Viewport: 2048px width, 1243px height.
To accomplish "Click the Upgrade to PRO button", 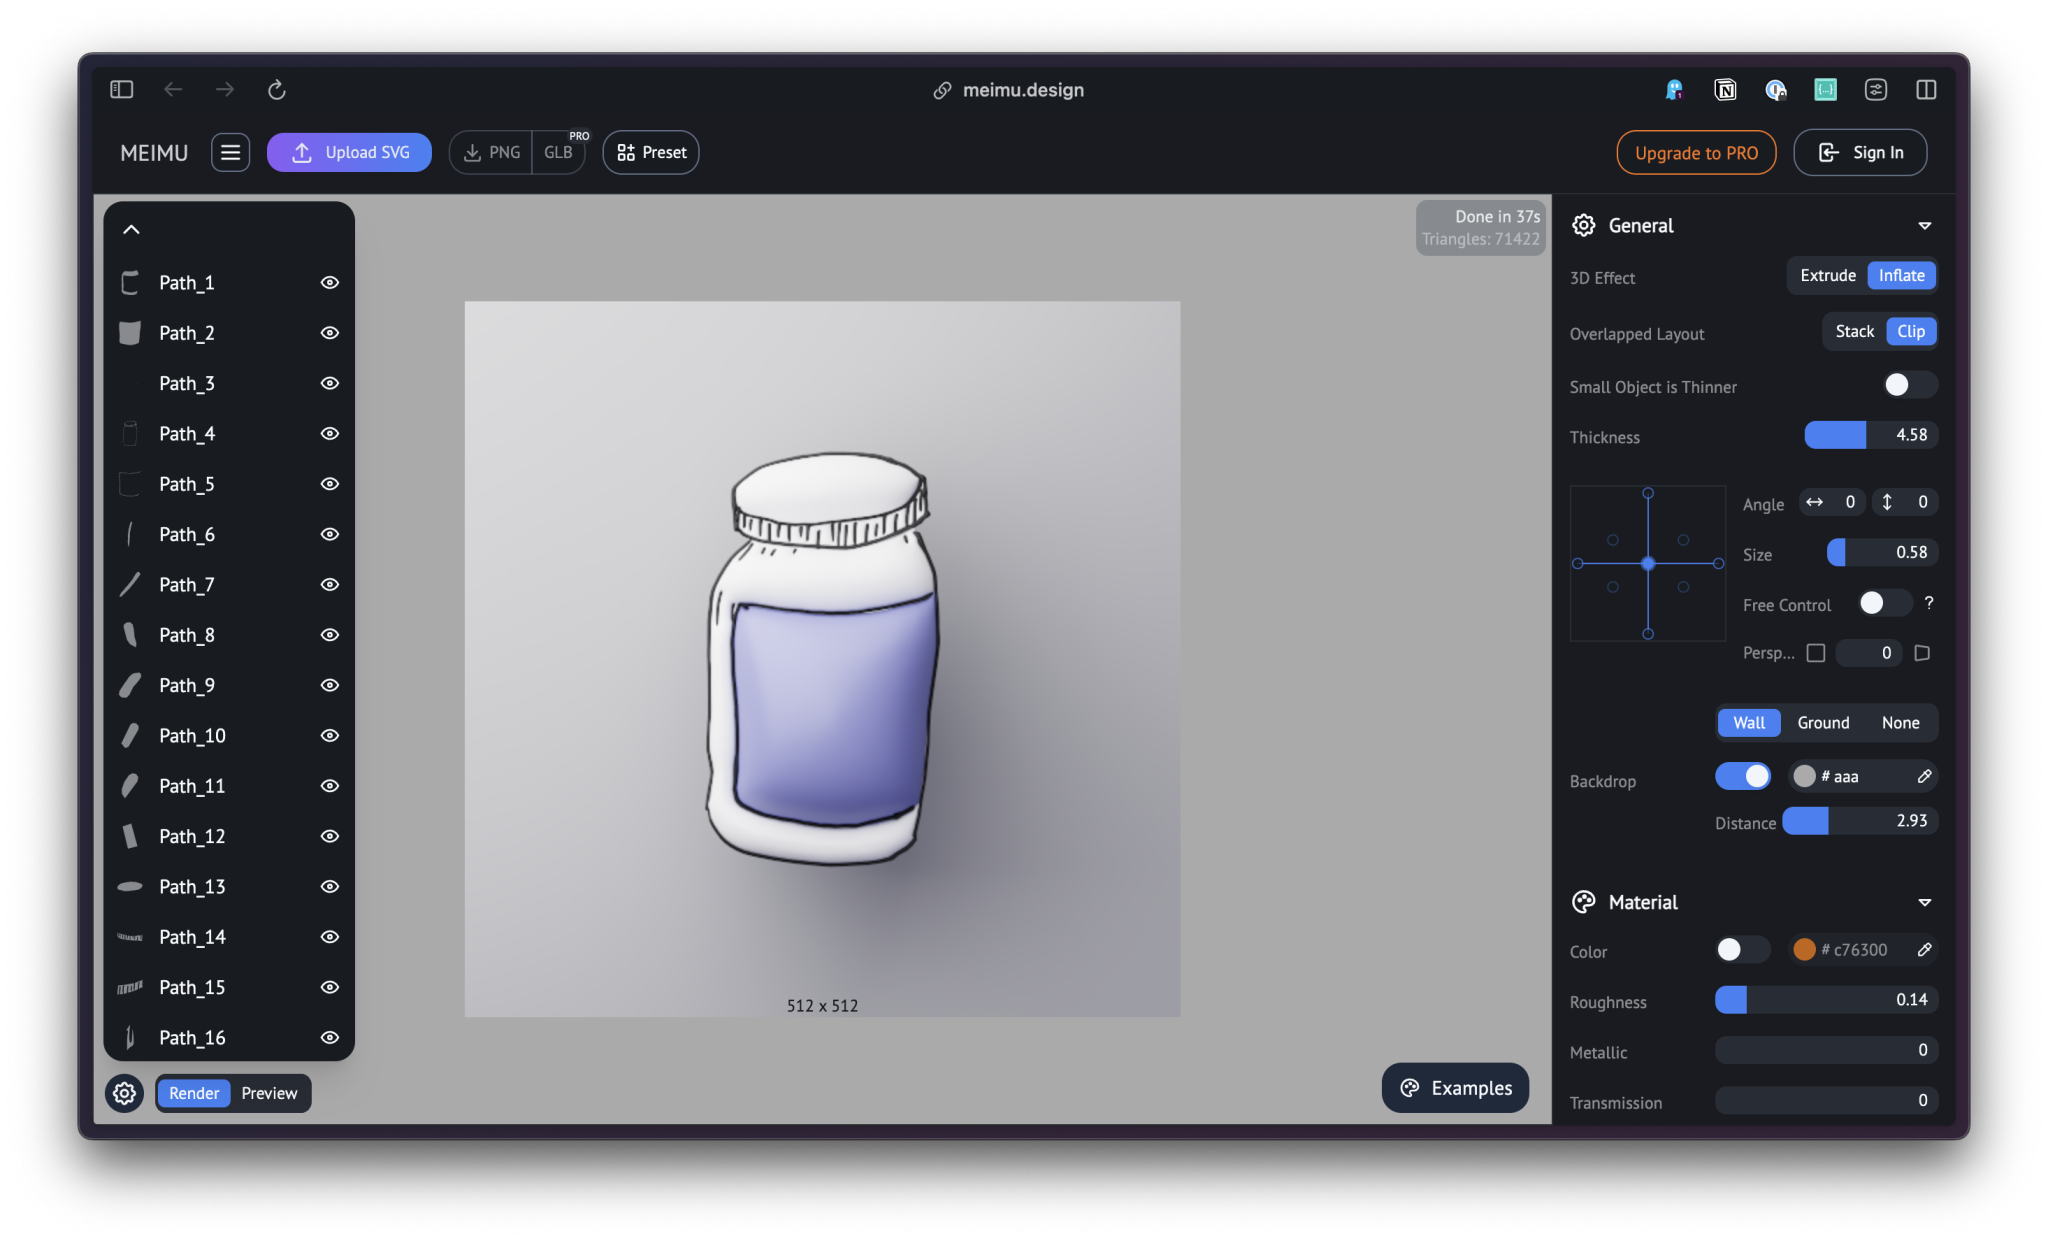I will tap(1696, 152).
